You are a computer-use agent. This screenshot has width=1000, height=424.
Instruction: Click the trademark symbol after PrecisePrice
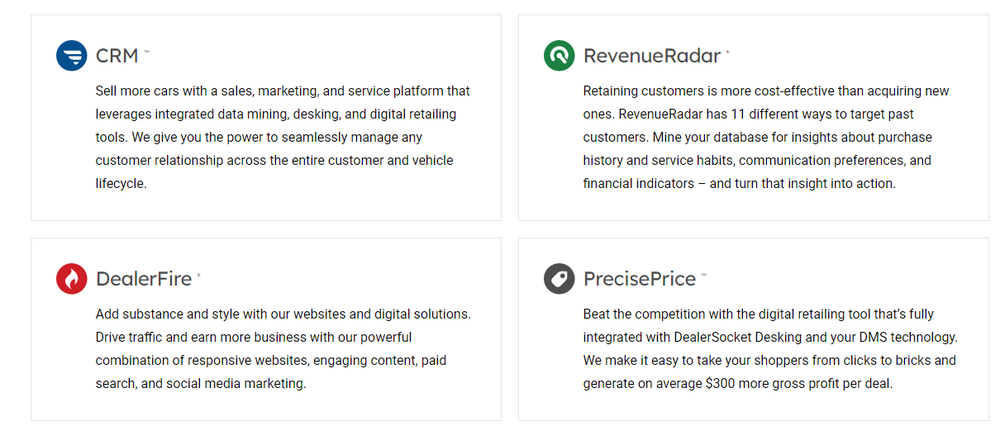(704, 274)
